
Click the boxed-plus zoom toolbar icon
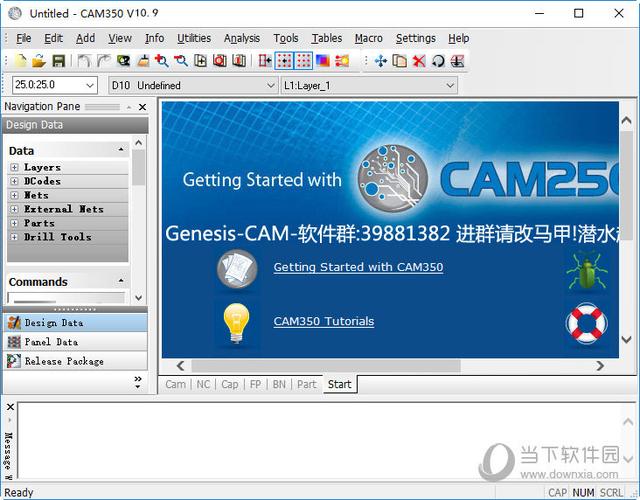click(200, 61)
